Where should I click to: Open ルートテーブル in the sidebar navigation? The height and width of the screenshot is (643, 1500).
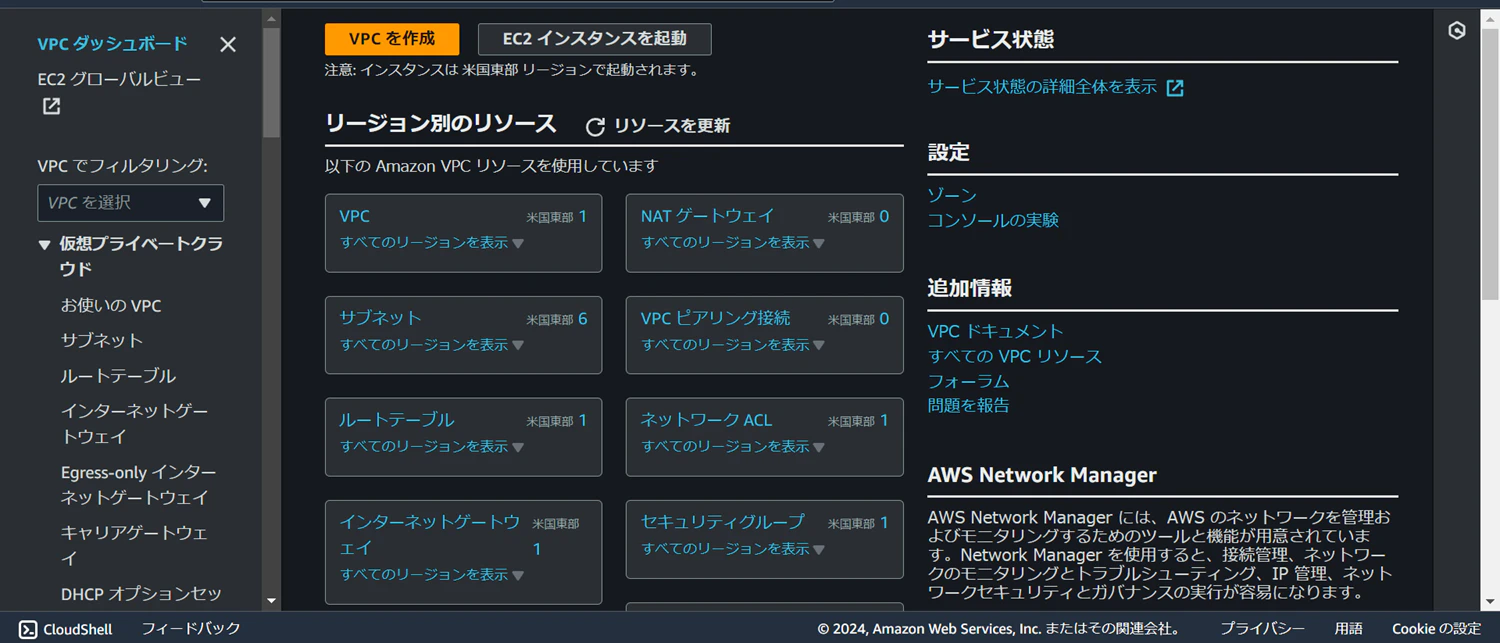[118, 376]
